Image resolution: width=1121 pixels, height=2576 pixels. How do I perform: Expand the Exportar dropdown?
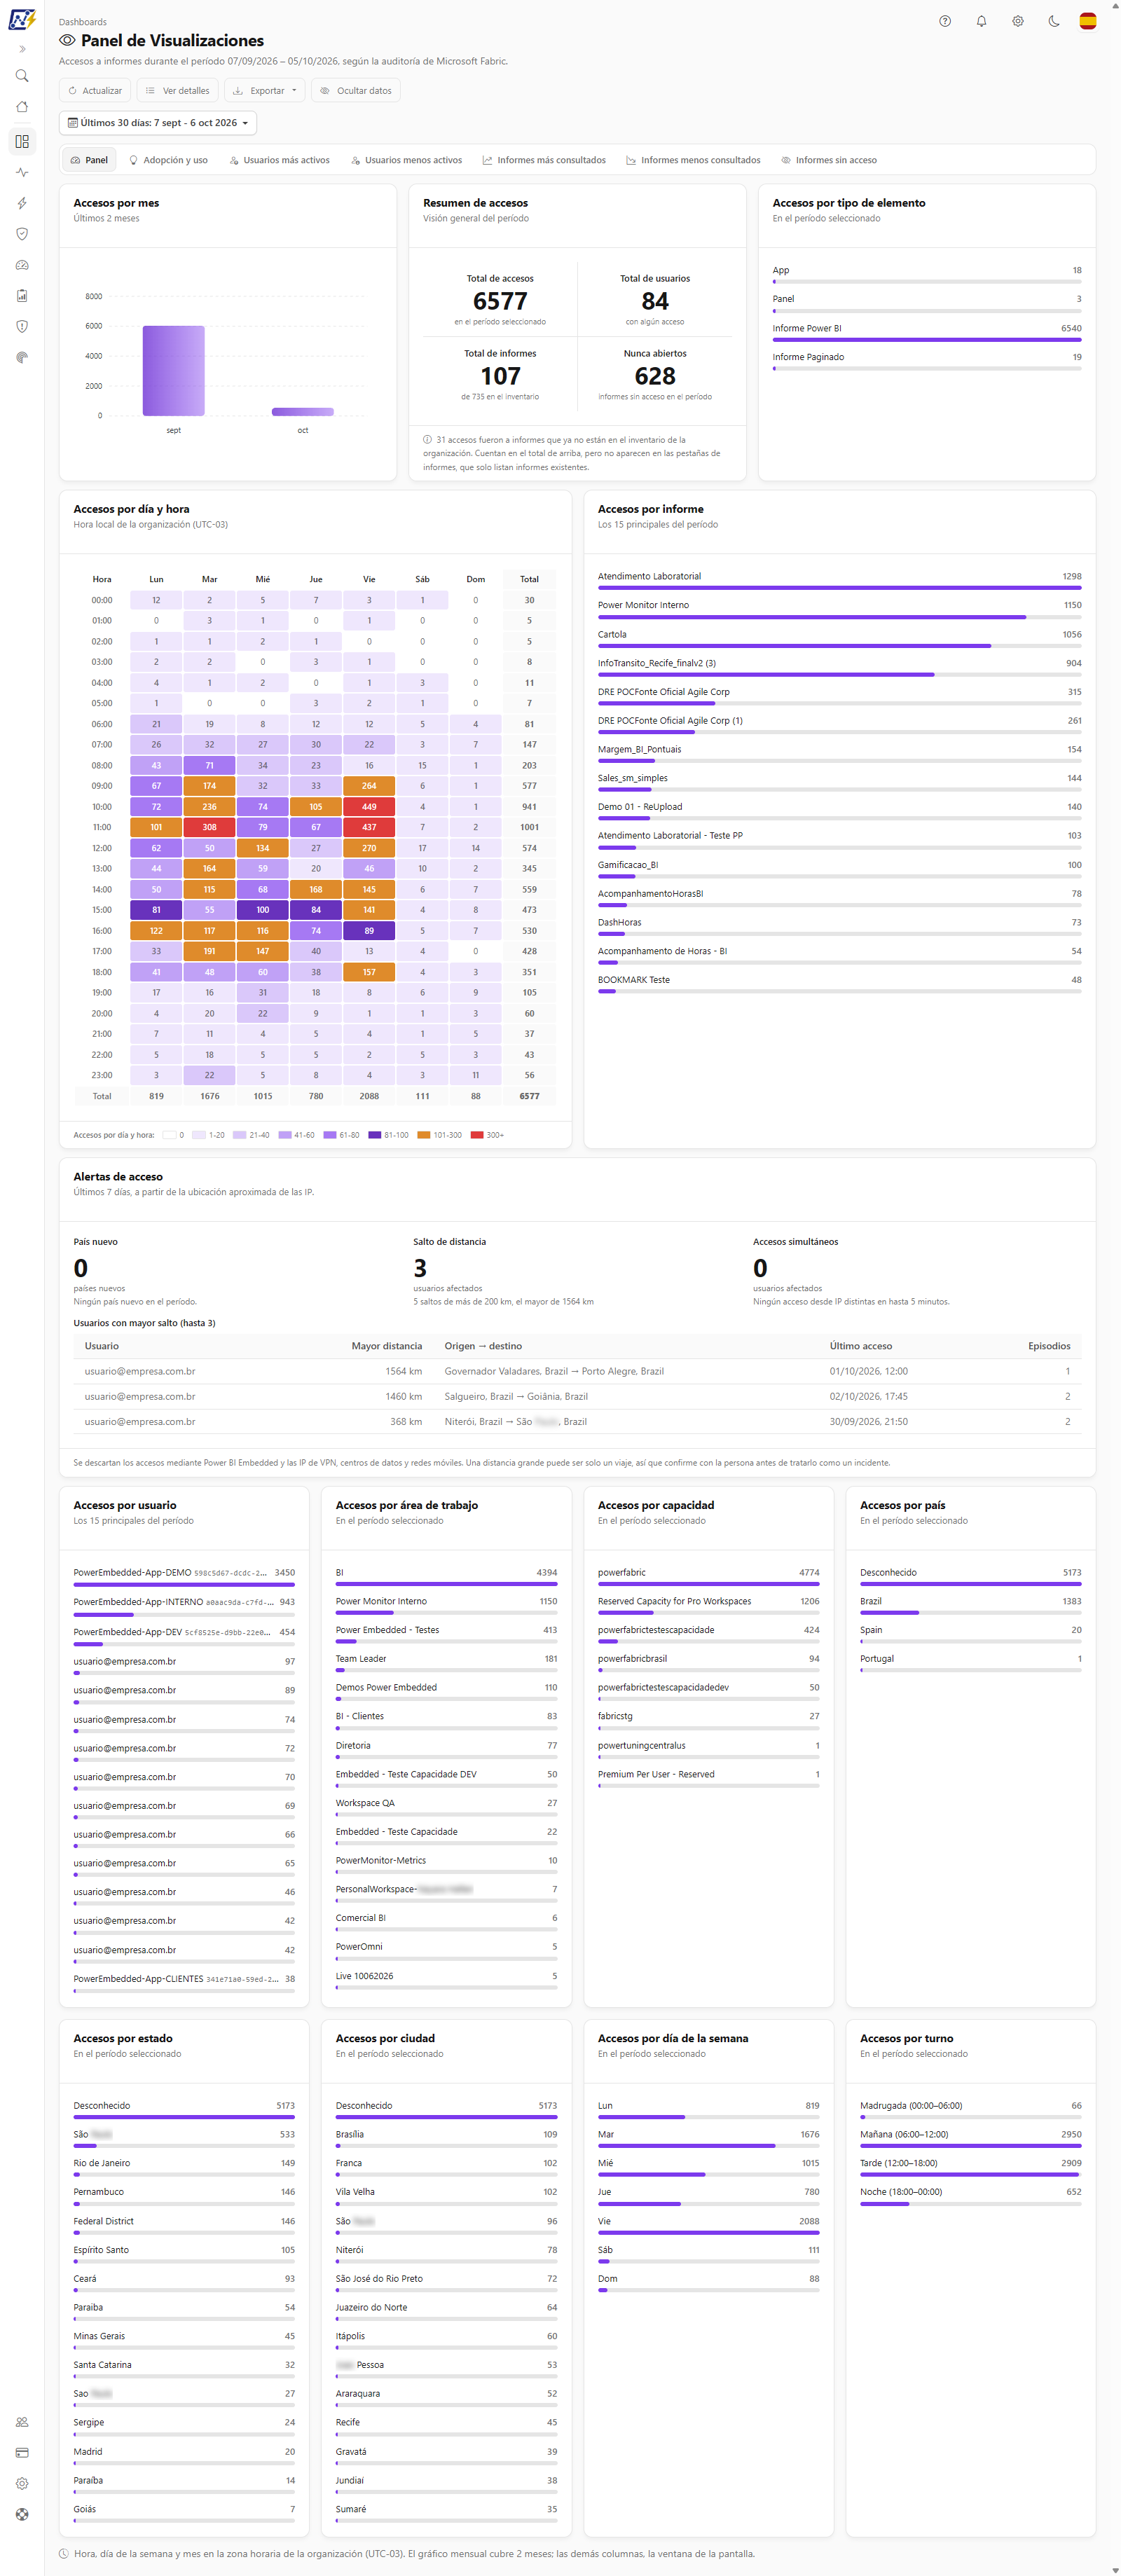tap(265, 91)
